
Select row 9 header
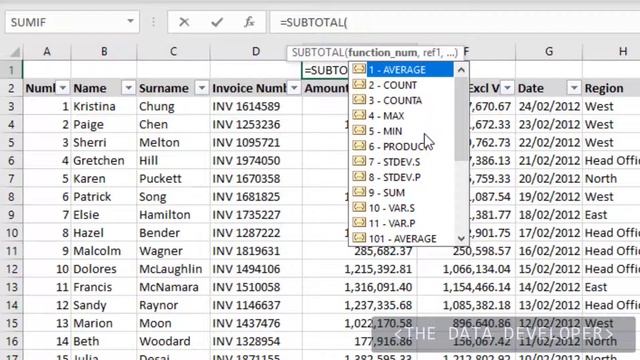pos(11,215)
